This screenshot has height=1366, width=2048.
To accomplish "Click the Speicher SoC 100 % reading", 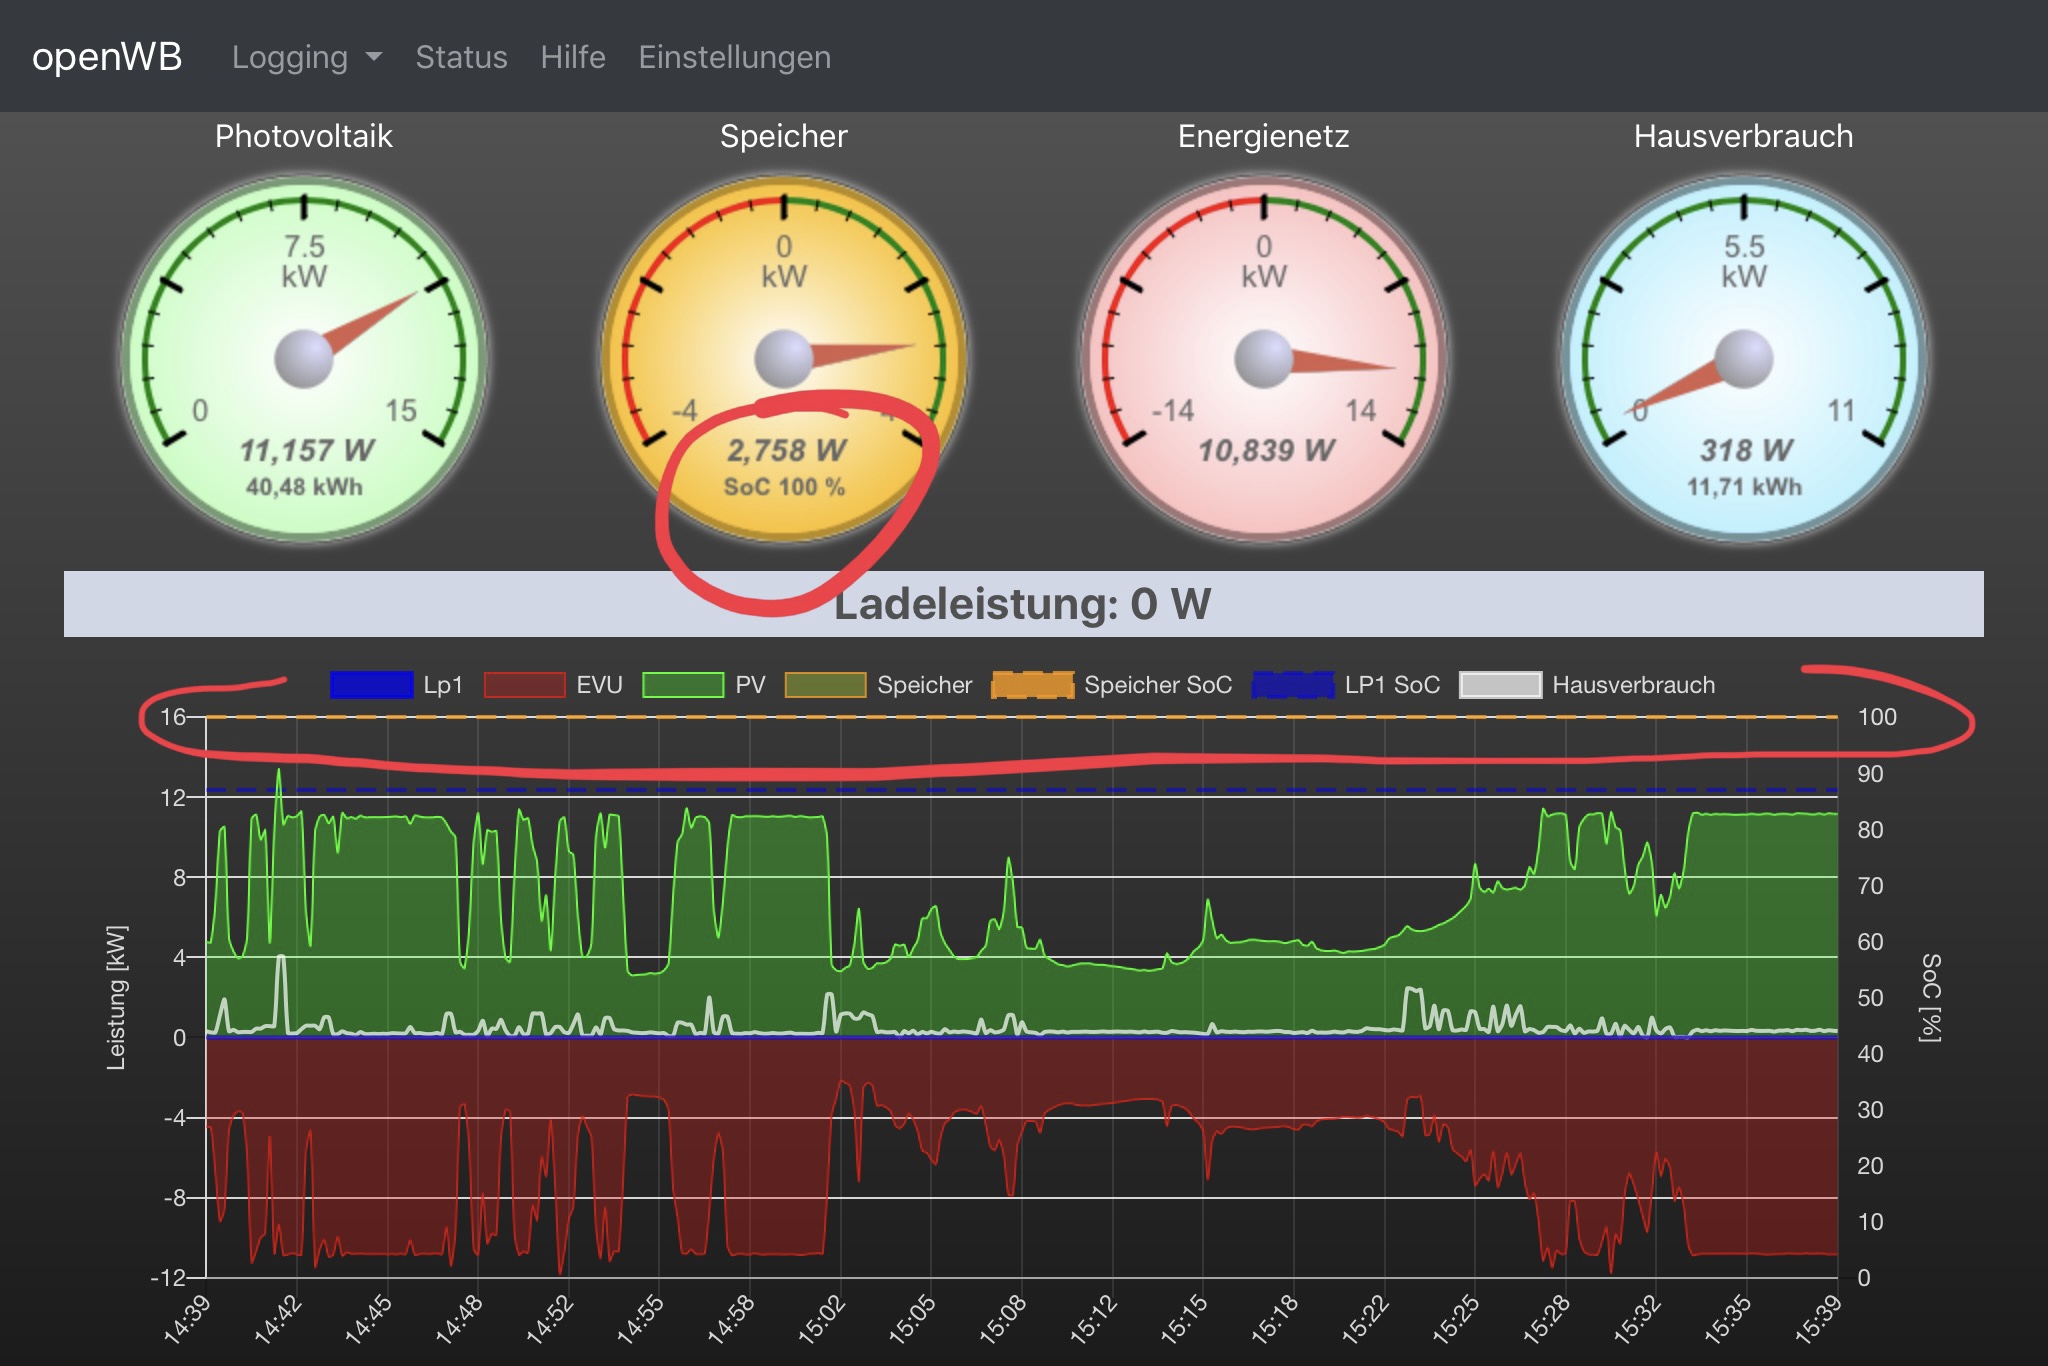I will 784,487.
